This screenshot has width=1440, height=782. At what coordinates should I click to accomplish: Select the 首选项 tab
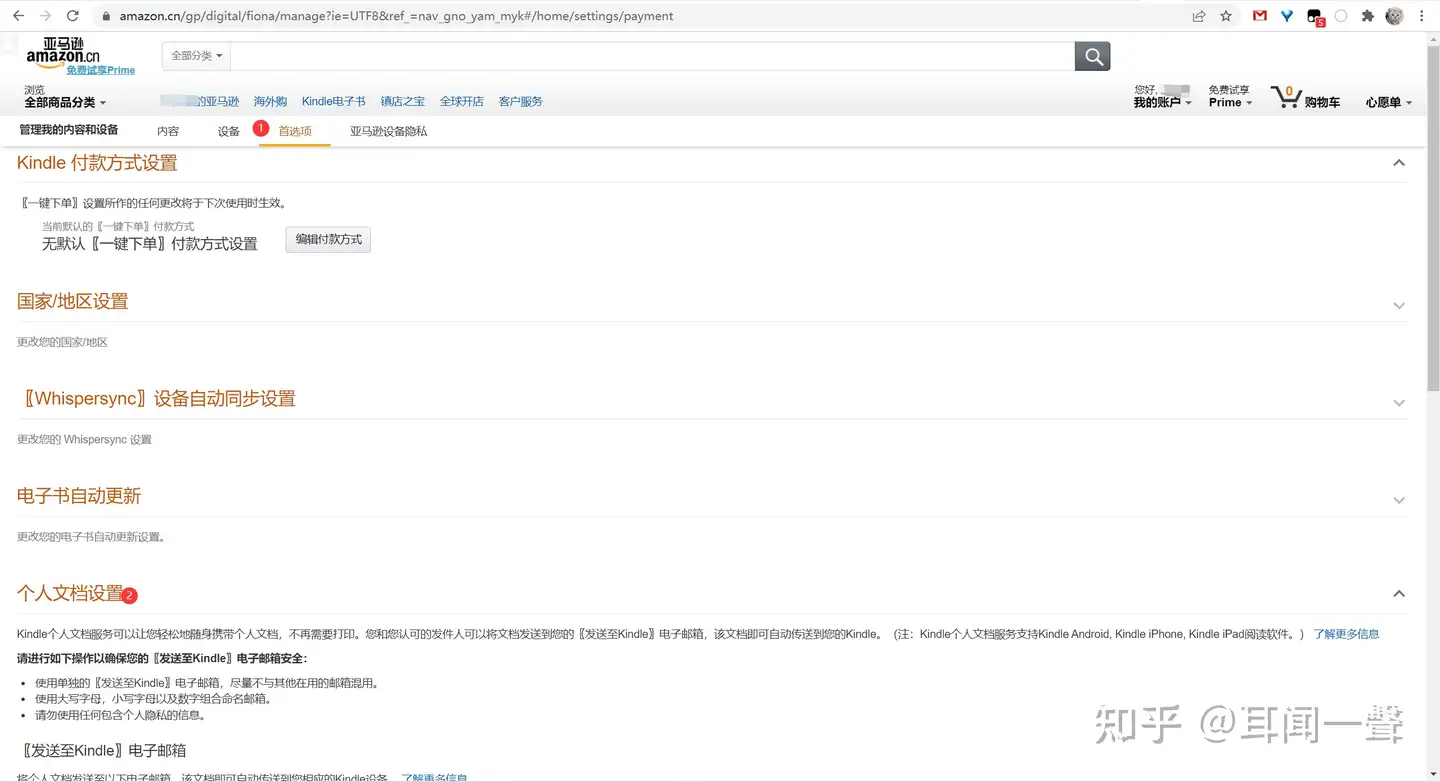pos(295,131)
